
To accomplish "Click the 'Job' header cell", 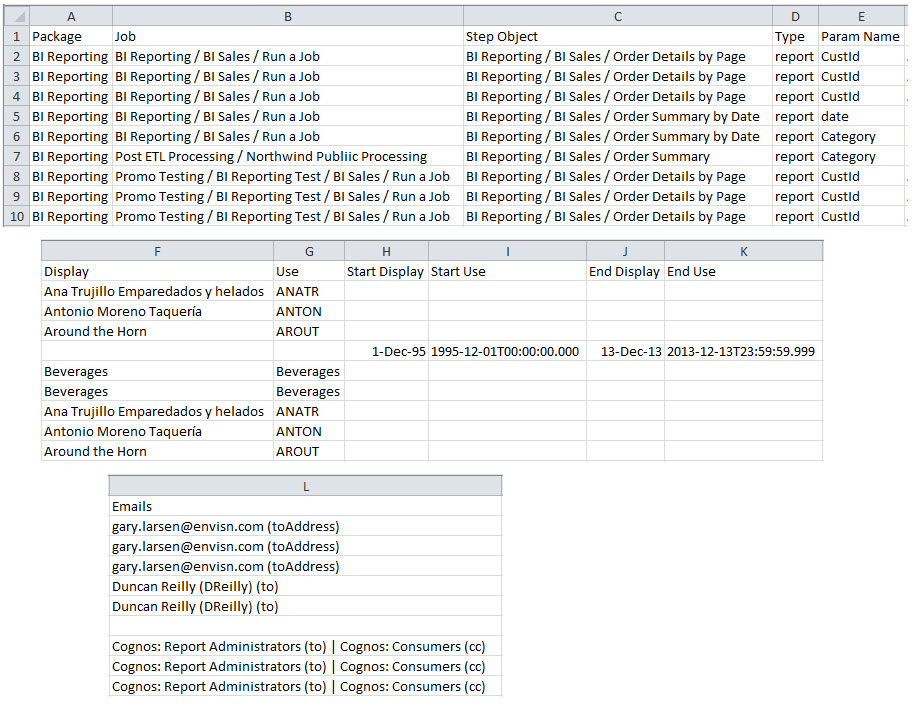I will [288, 36].
